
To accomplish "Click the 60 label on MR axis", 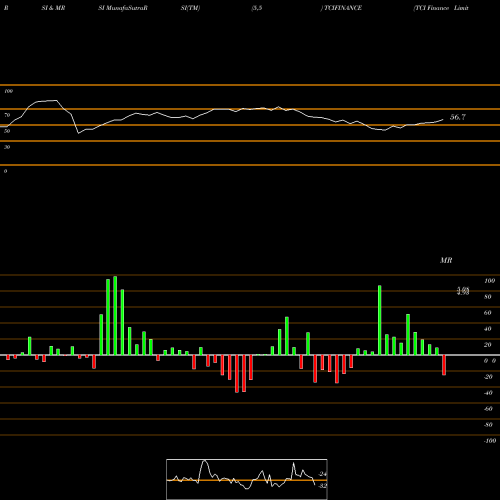I will 488,313.
